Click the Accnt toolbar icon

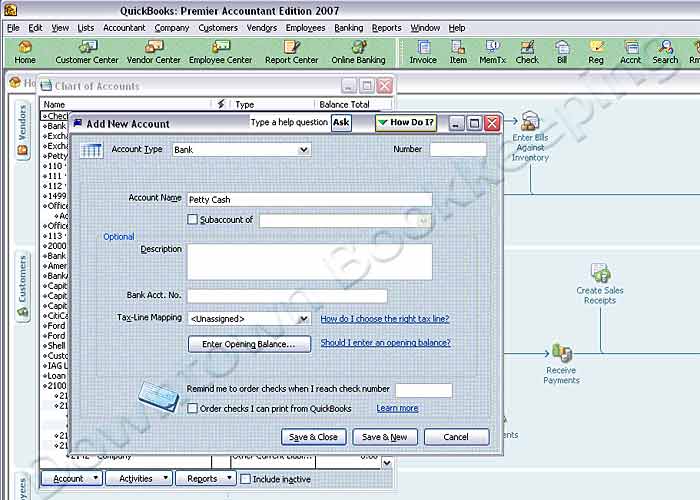point(630,53)
